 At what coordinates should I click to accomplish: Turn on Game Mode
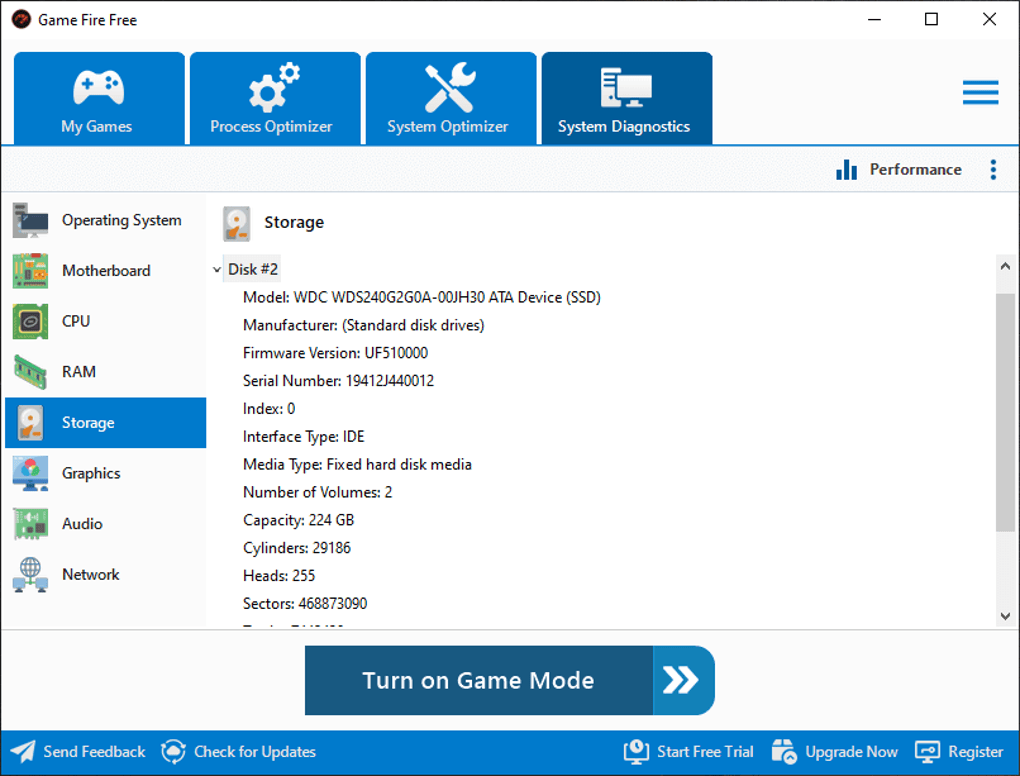point(509,681)
